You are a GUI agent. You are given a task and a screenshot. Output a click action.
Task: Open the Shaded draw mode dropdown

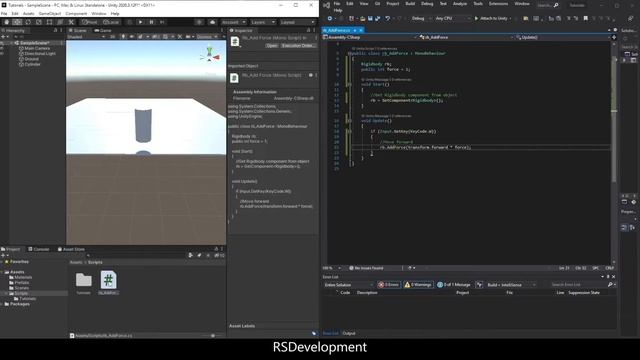(86, 37)
